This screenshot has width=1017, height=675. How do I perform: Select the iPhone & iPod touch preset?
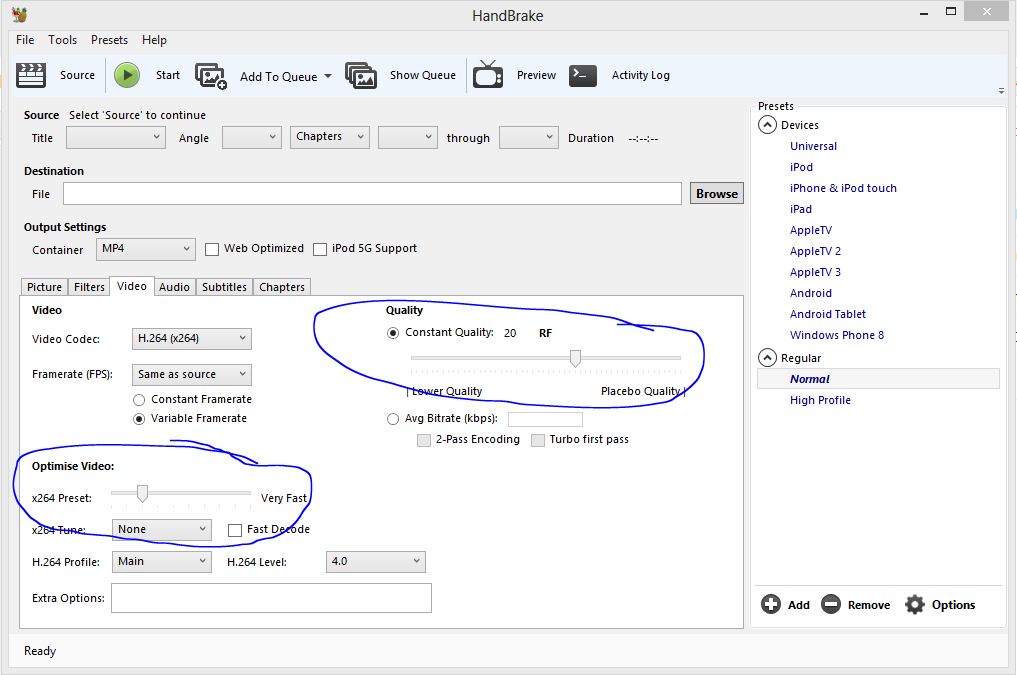(843, 188)
